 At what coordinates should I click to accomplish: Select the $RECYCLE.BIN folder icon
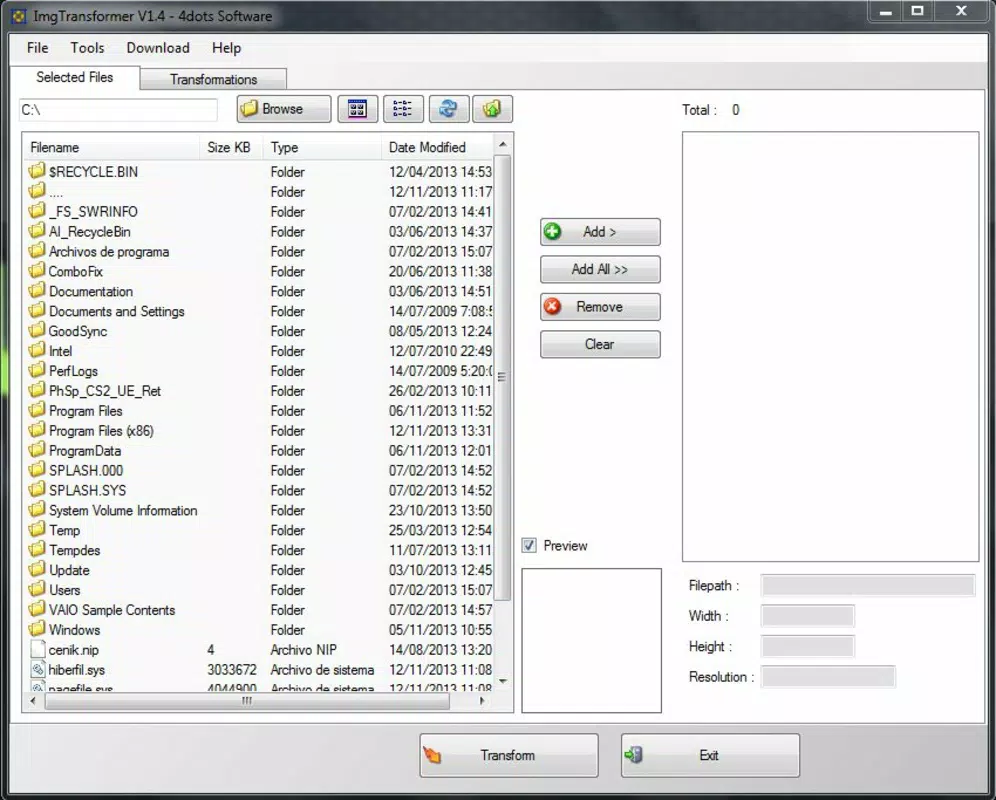(x=37, y=171)
